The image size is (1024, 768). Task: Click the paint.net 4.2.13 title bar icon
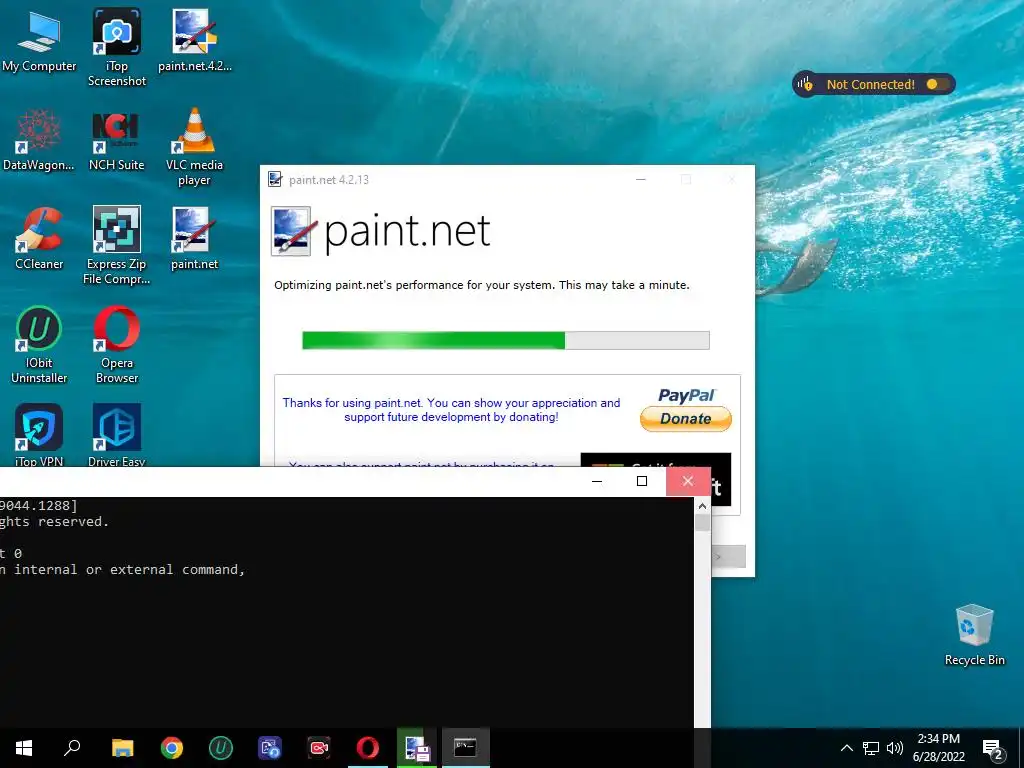[275, 180]
